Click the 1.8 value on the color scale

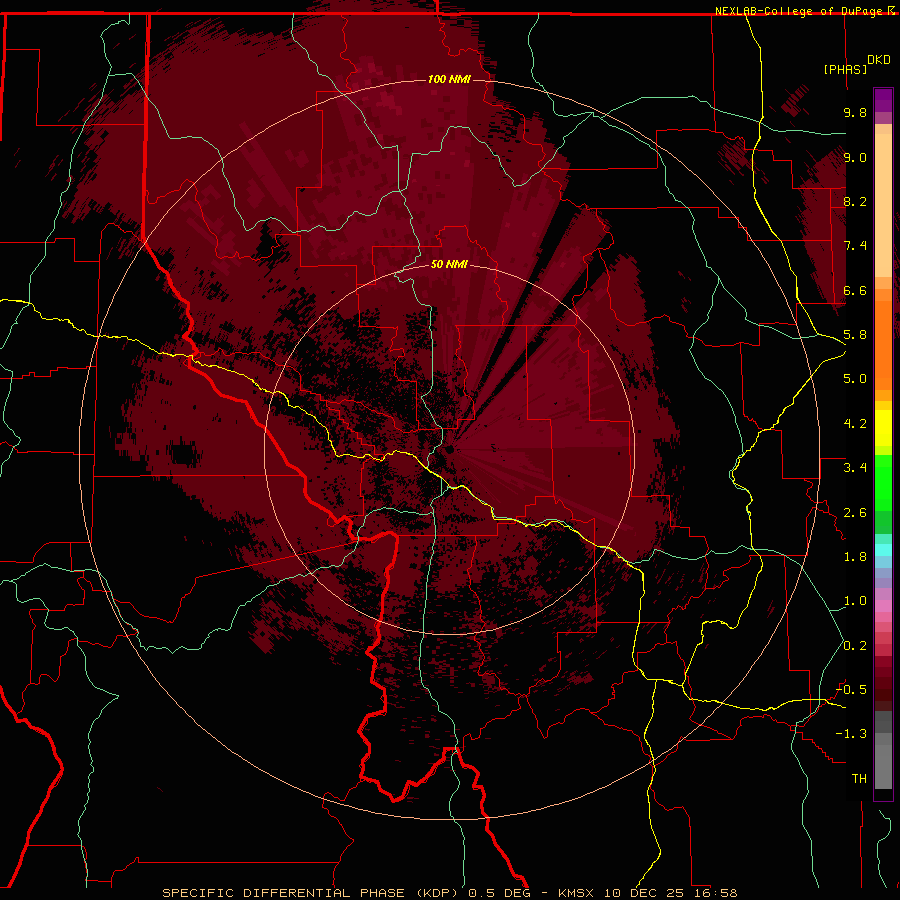(855, 557)
